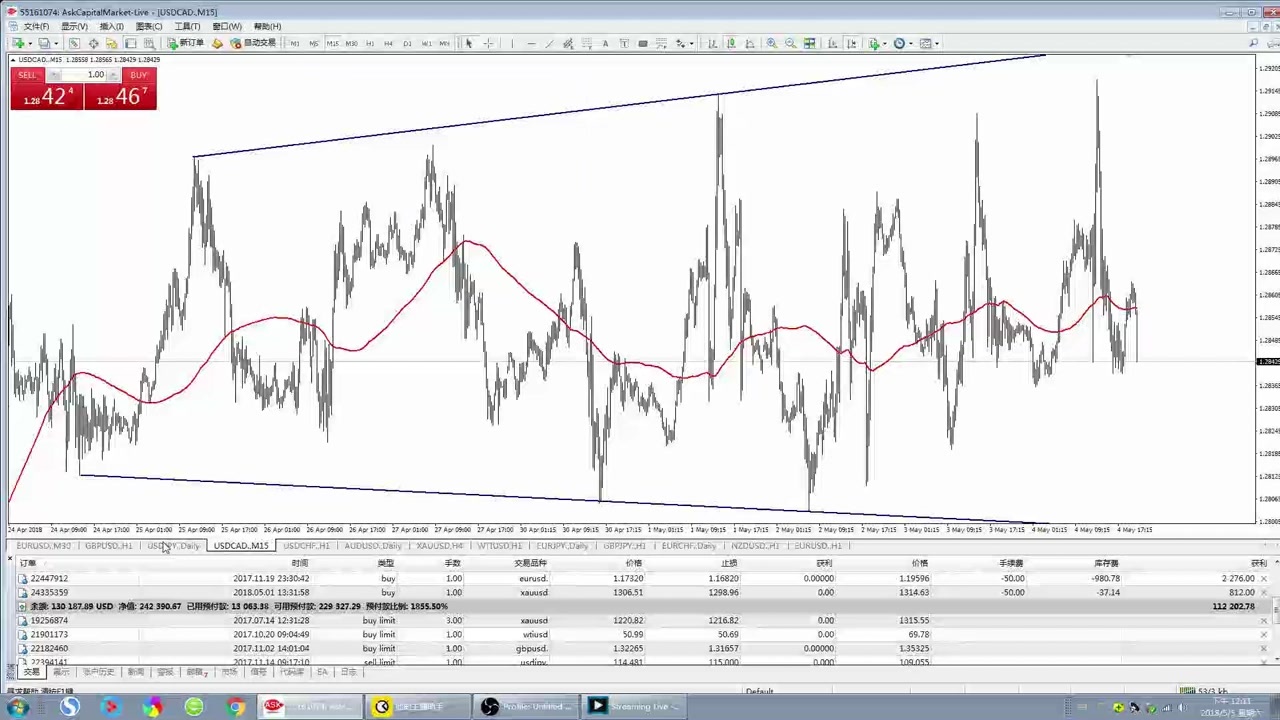Viewport: 1280px width, 720px height.
Task: Click the new chart toolbar icon
Action: [18, 43]
